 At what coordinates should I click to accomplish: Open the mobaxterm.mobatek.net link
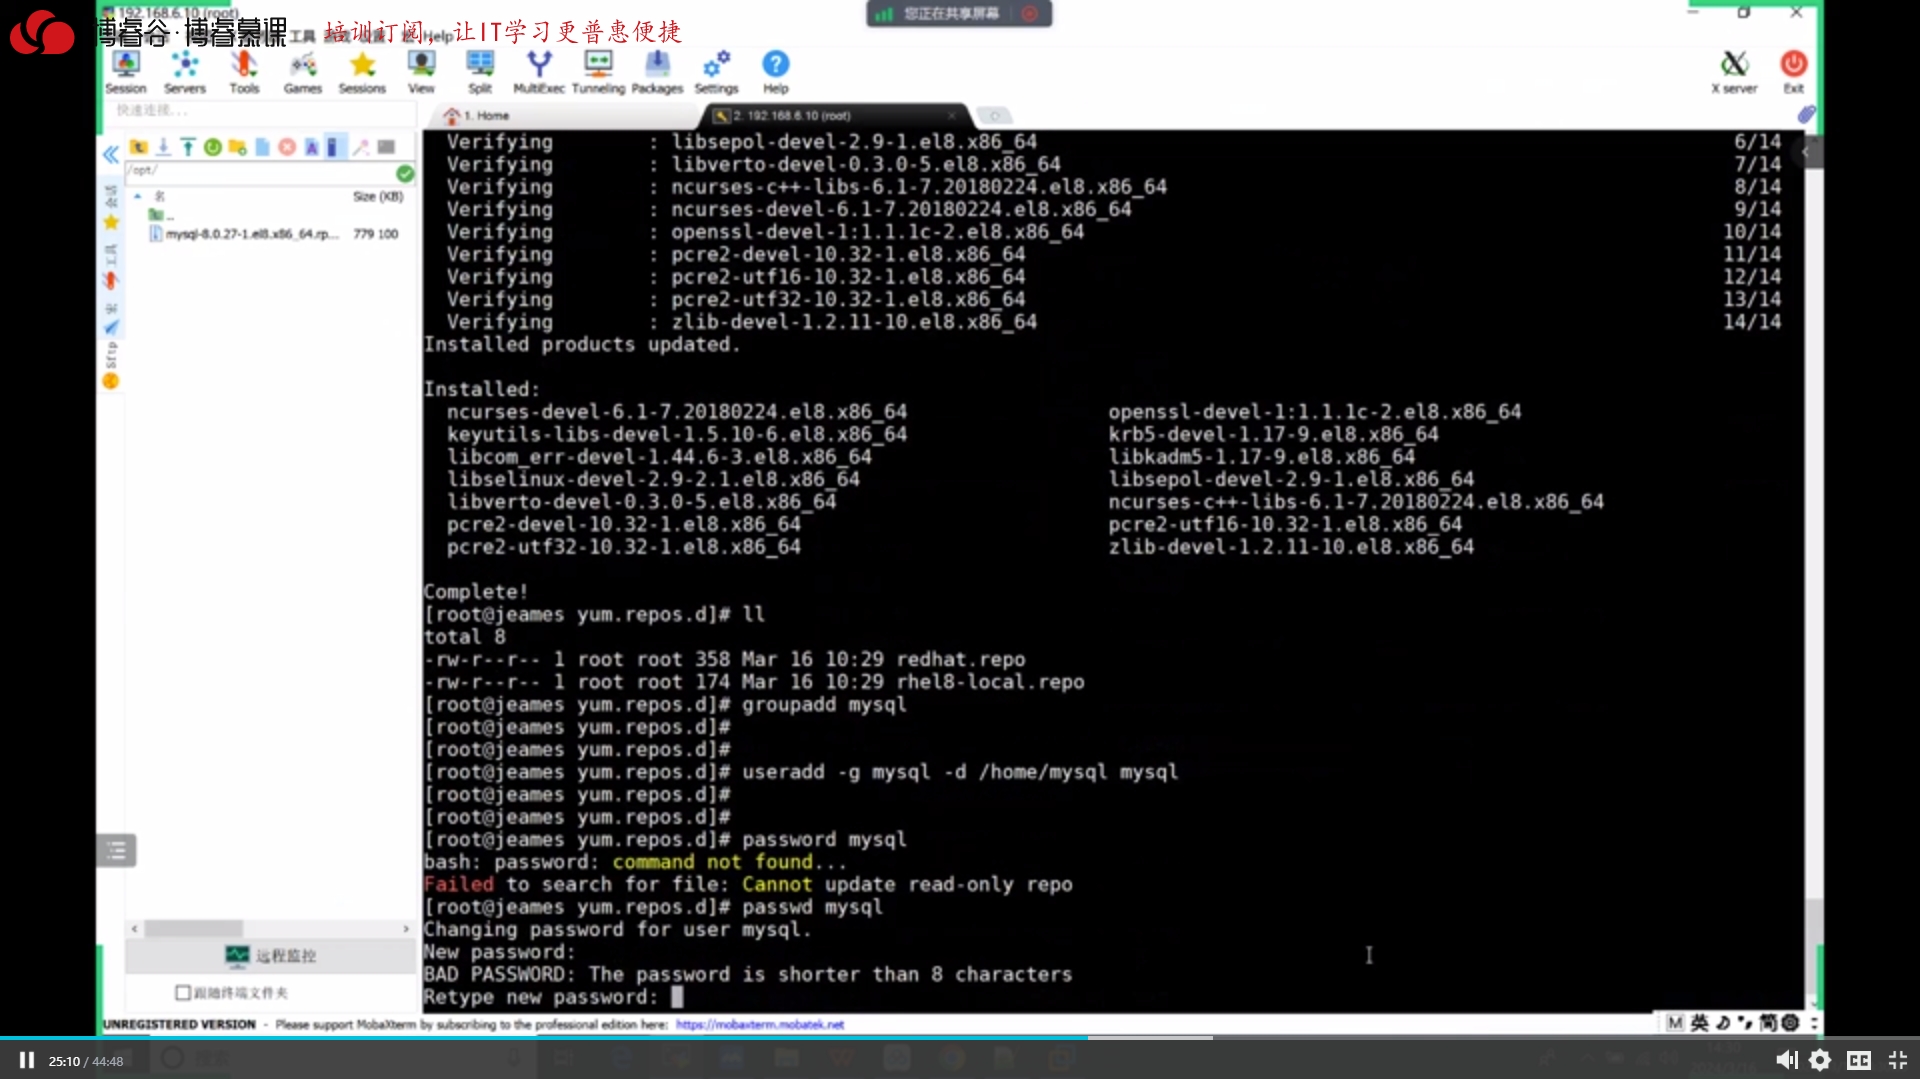759,1025
